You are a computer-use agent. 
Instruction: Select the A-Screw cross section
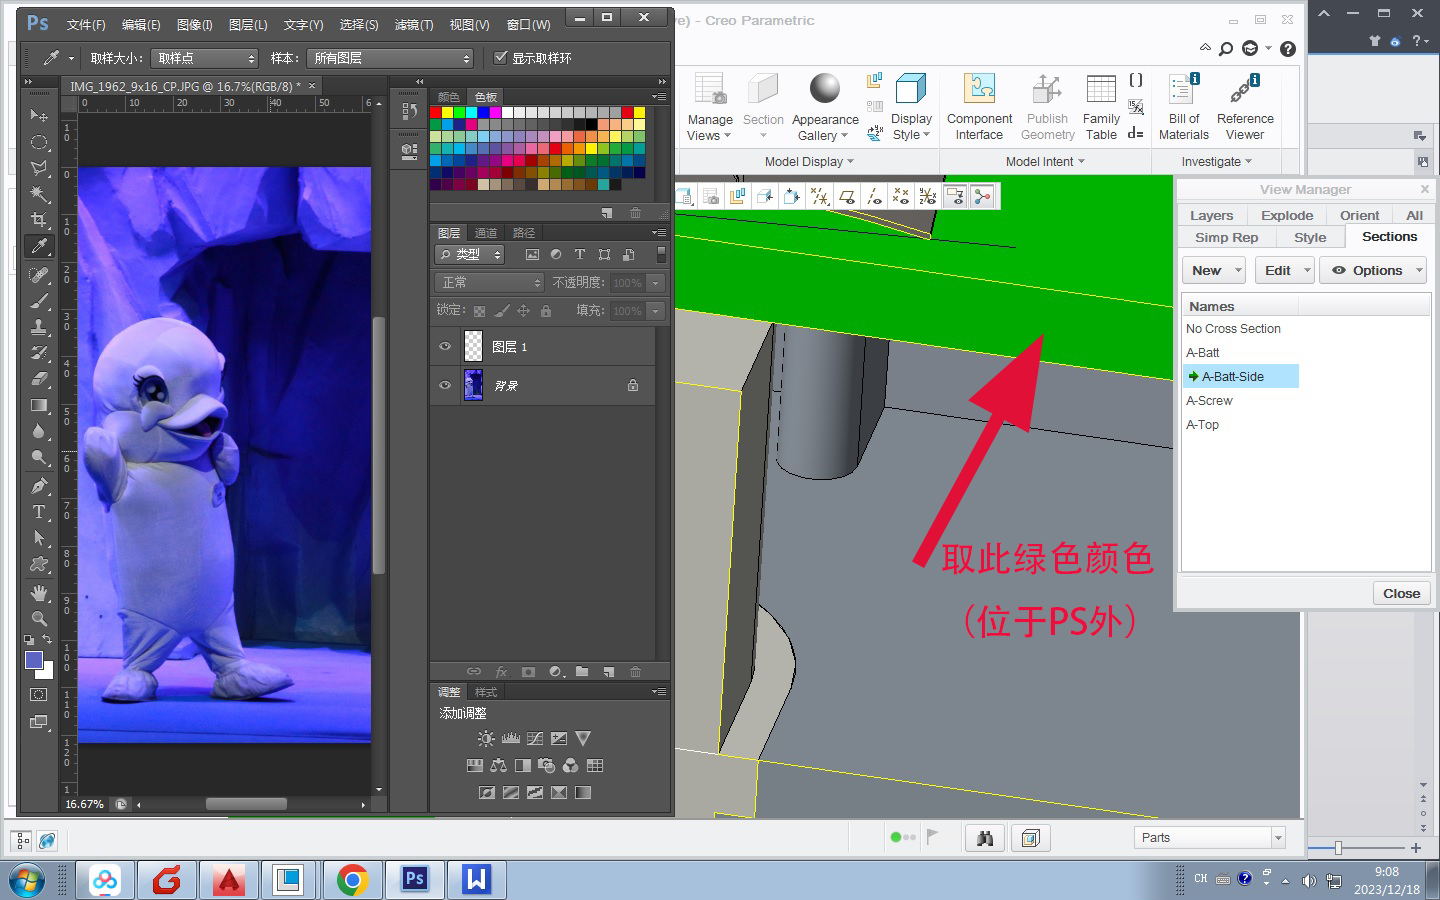point(1209,400)
